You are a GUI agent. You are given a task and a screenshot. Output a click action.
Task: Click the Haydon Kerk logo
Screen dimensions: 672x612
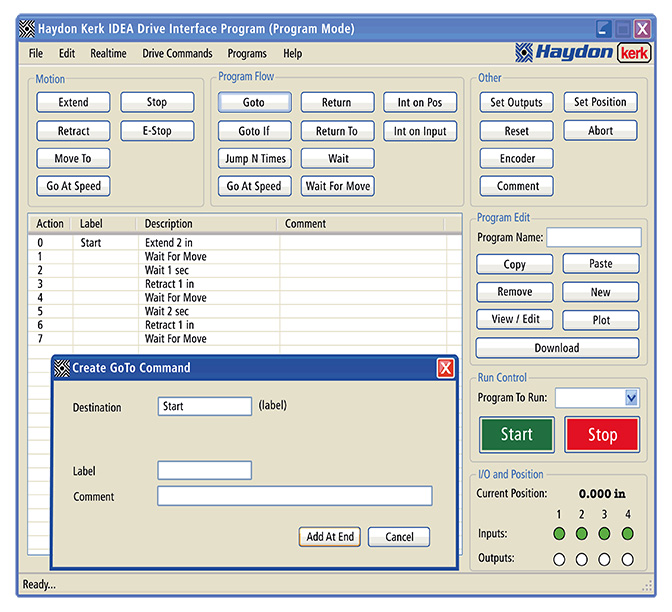click(582, 53)
